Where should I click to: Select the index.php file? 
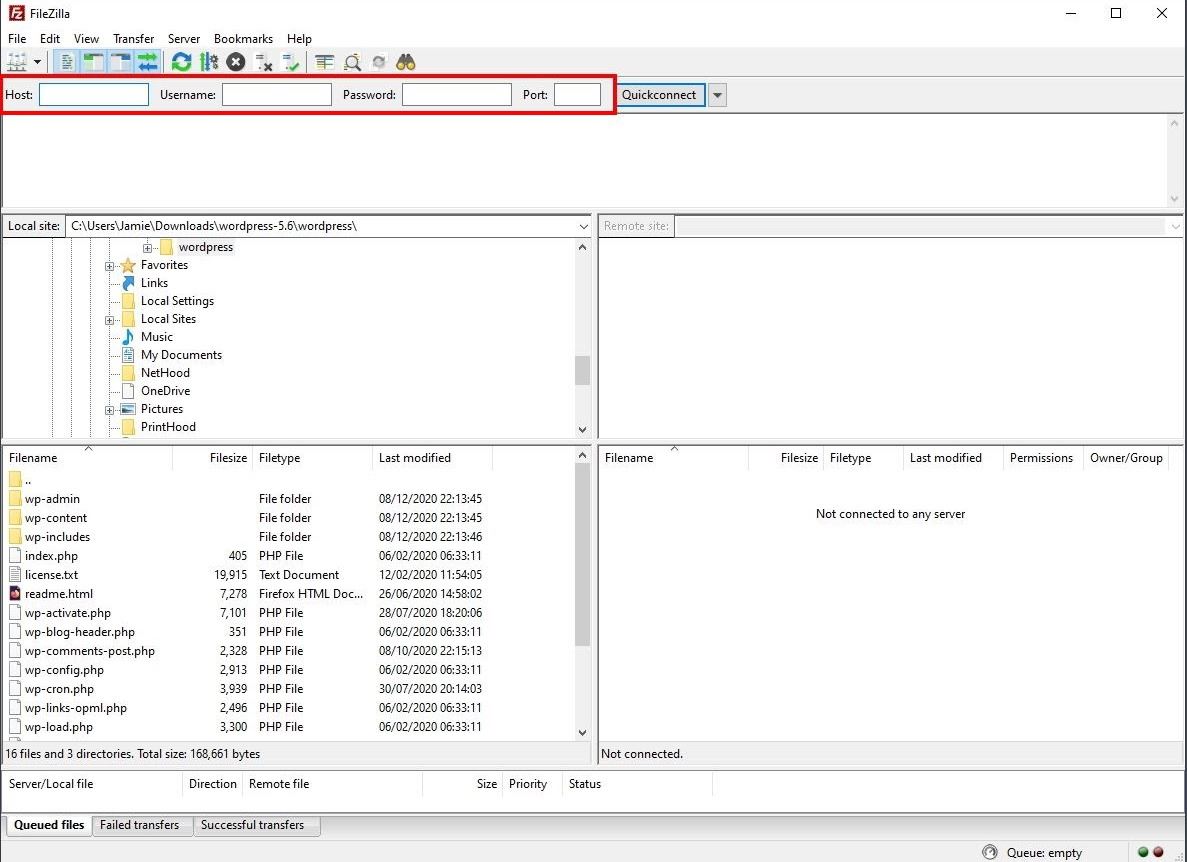click(51, 555)
